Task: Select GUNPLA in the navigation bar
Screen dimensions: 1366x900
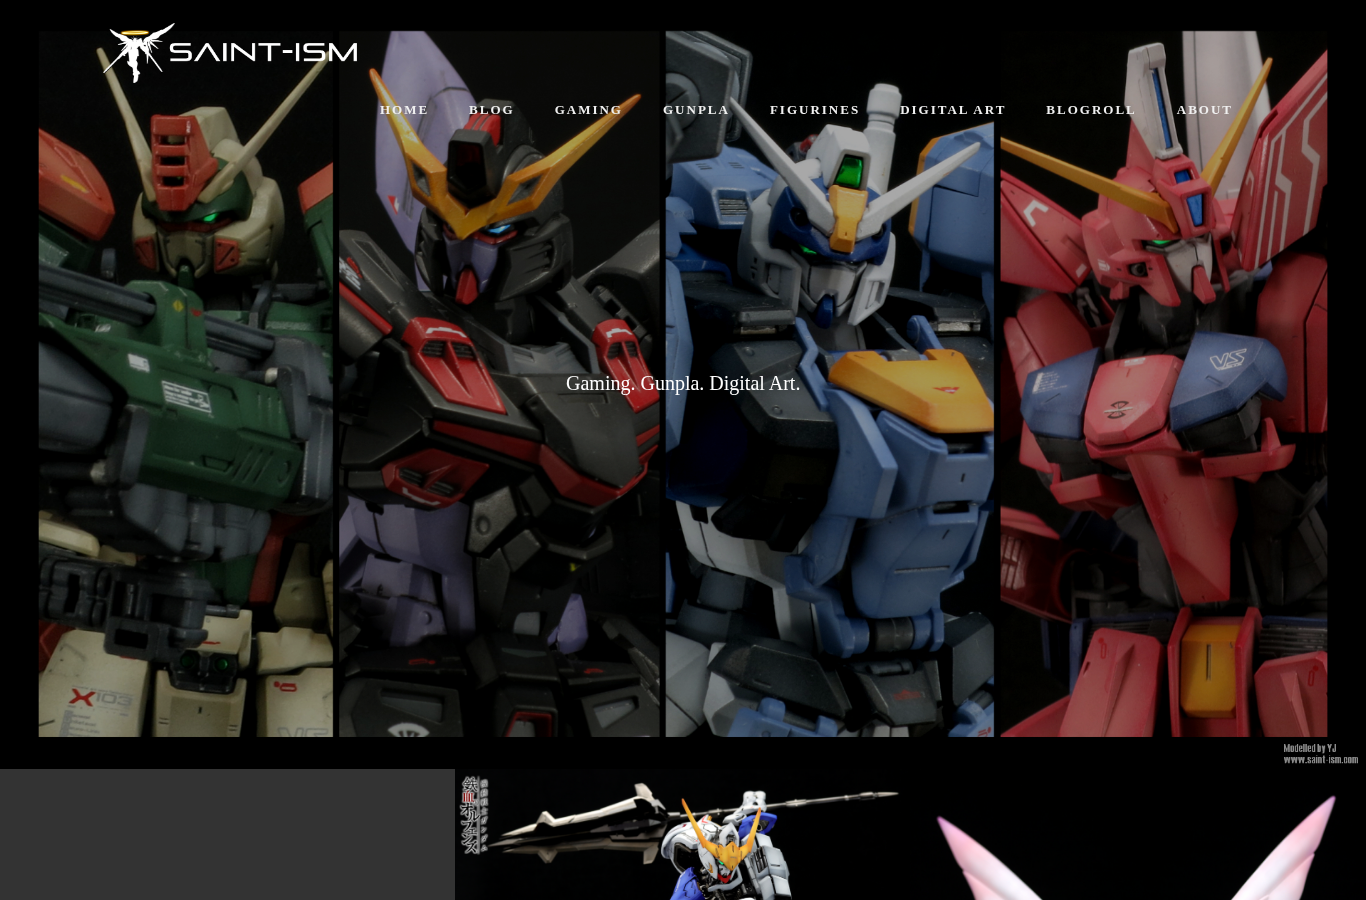Action: [x=696, y=110]
